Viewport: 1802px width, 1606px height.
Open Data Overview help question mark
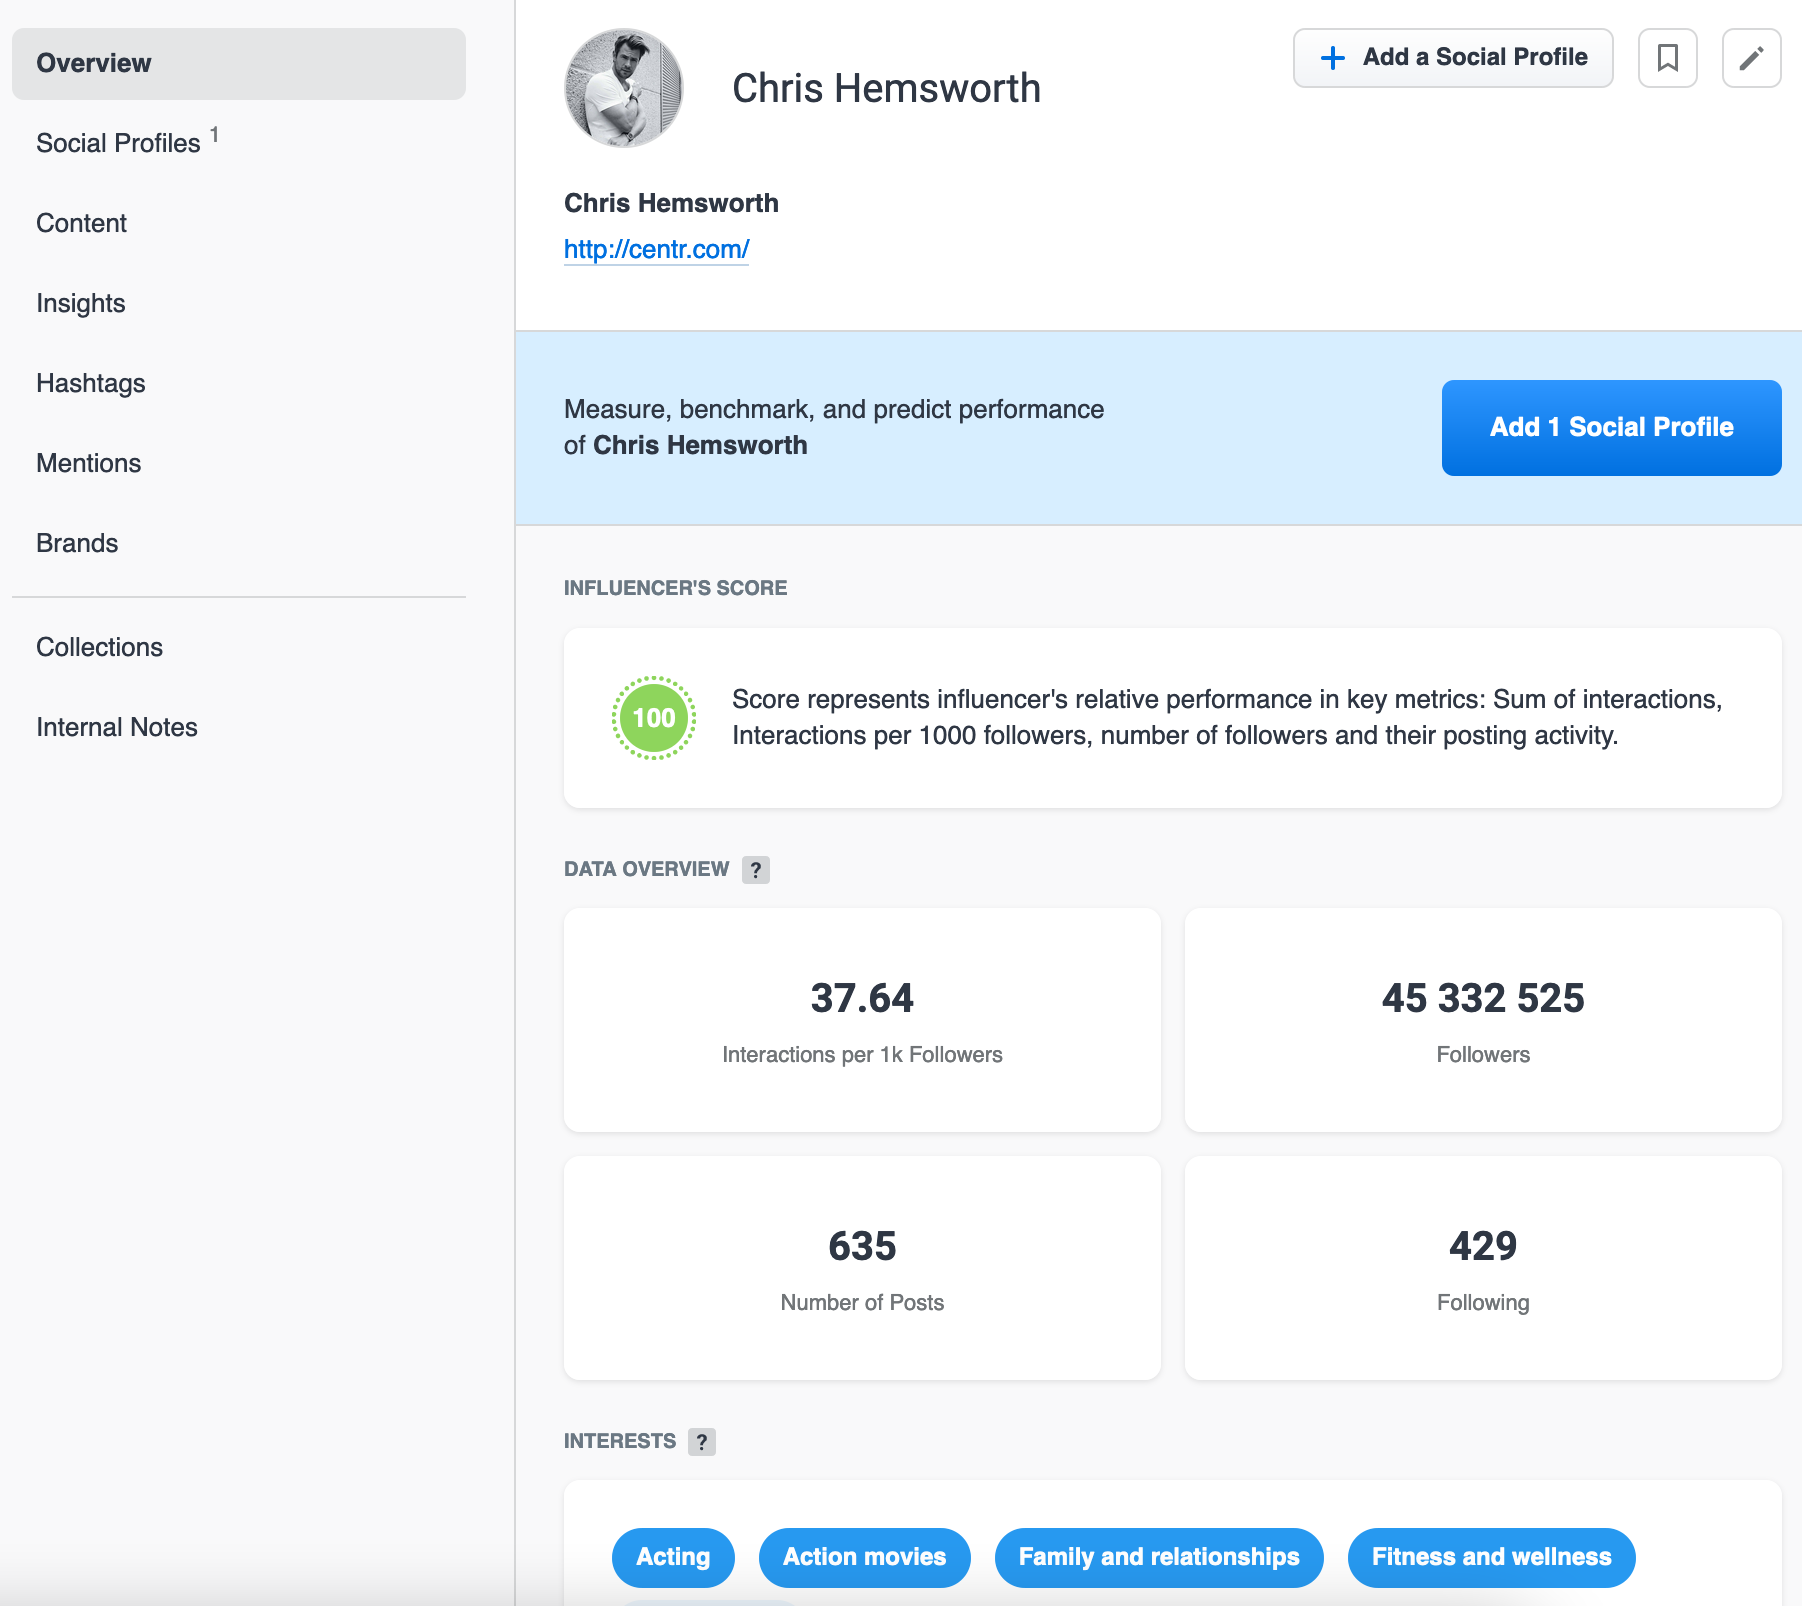click(756, 870)
